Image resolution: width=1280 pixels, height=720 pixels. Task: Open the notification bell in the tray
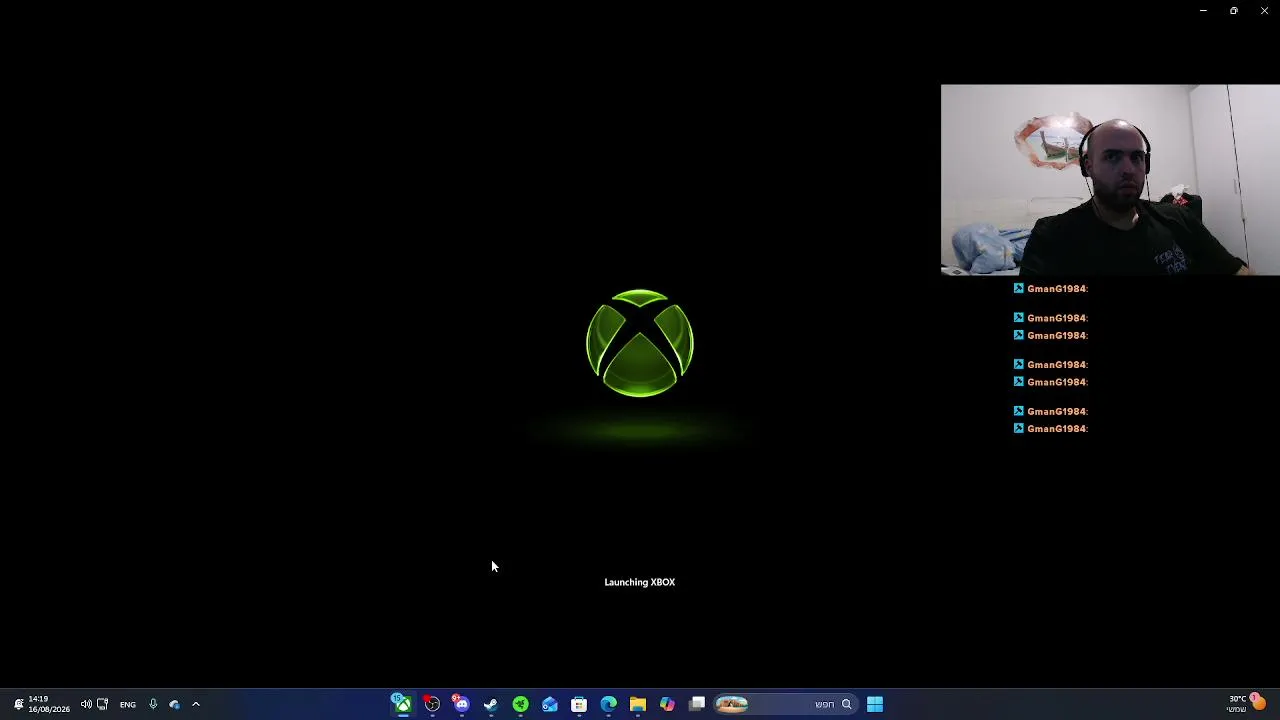pos(18,704)
